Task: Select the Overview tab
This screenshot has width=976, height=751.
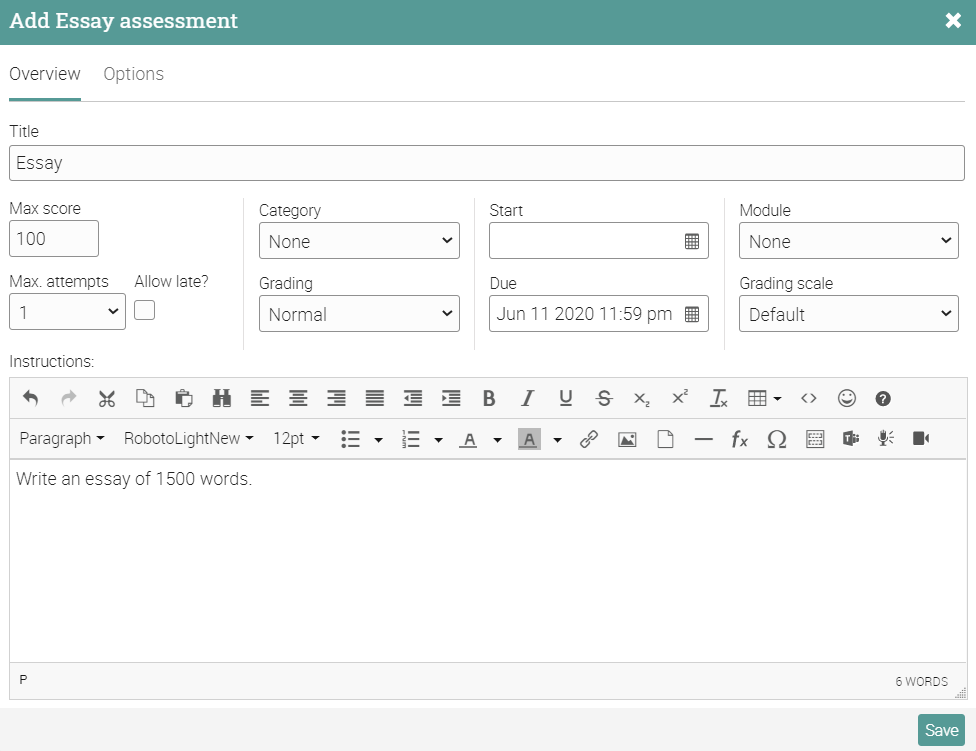Action: pyautogui.click(x=45, y=74)
